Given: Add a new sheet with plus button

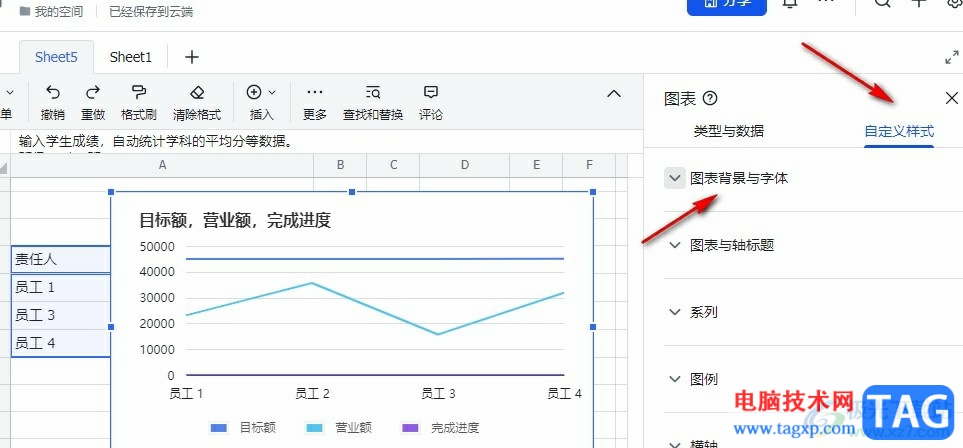Looking at the screenshot, I should point(192,57).
